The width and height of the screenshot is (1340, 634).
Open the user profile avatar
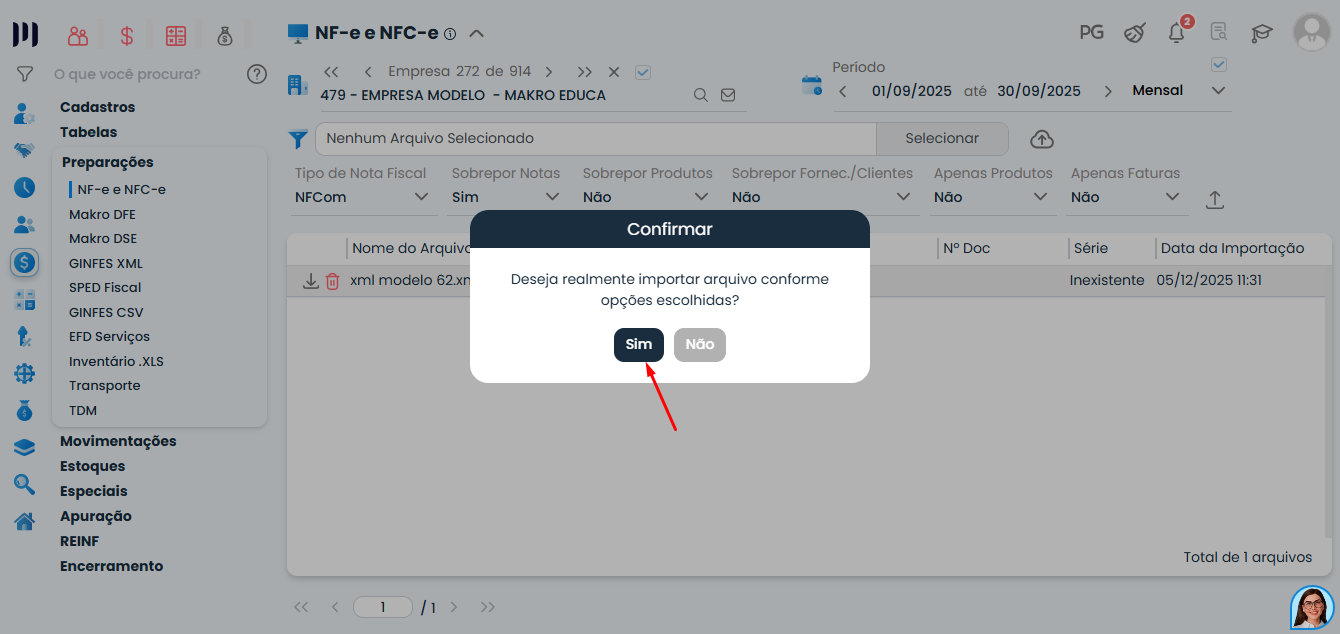click(x=1311, y=32)
